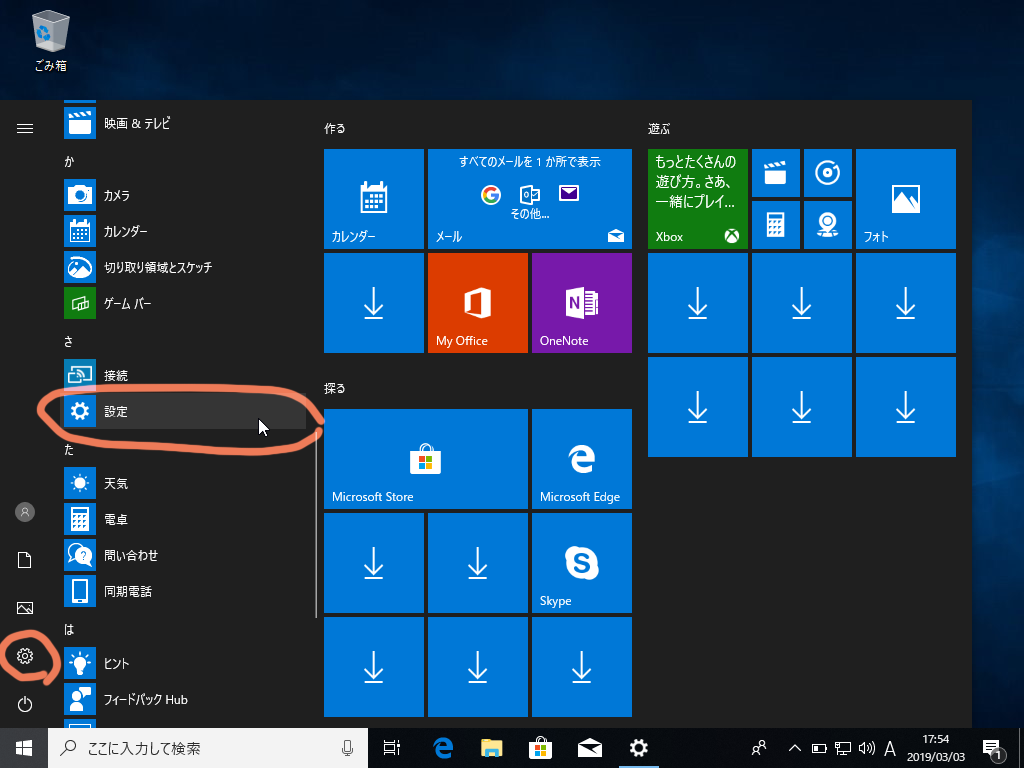Expand hidden icons with tray chevron

(794, 747)
